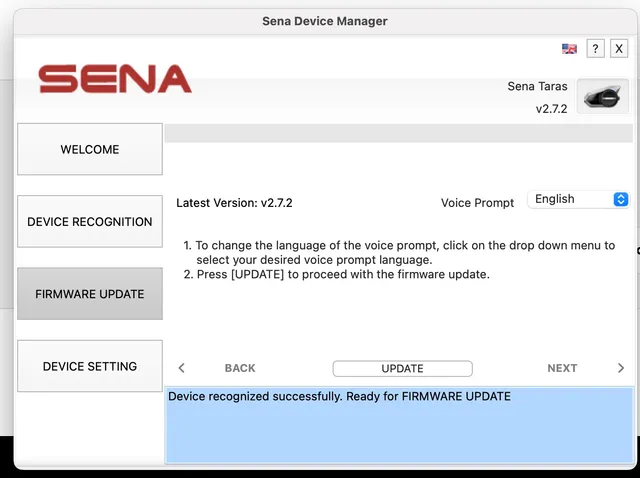Click the right chevron arrow beside NEXT

[621, 368]
